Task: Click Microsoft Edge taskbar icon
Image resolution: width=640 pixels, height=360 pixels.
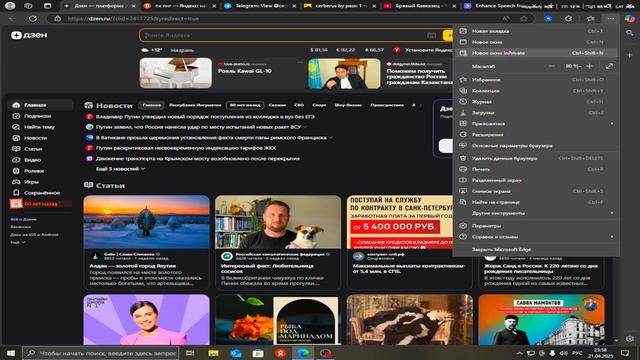Action: 302,353
